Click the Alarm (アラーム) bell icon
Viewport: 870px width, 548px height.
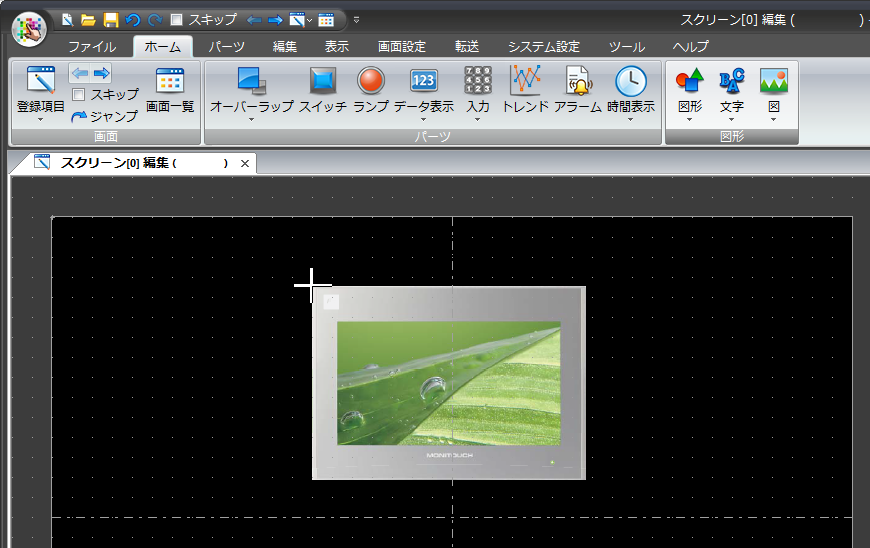point(577,82)
